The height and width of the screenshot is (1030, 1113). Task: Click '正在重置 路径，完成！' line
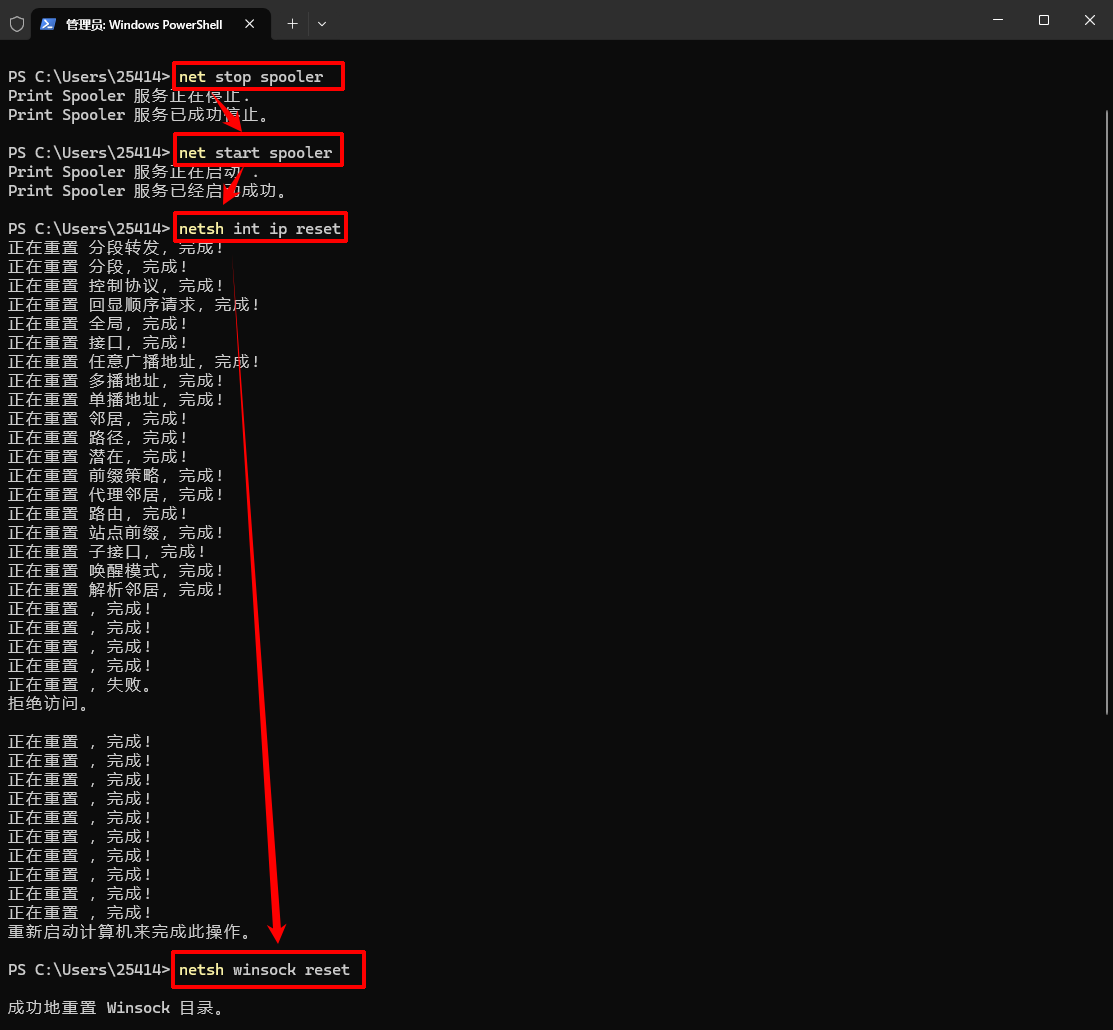98,438
